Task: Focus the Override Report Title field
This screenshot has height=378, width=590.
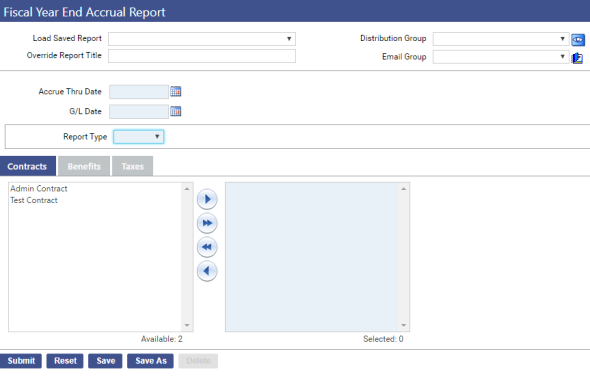Action: pyautogui.click(x=202, y=56)
